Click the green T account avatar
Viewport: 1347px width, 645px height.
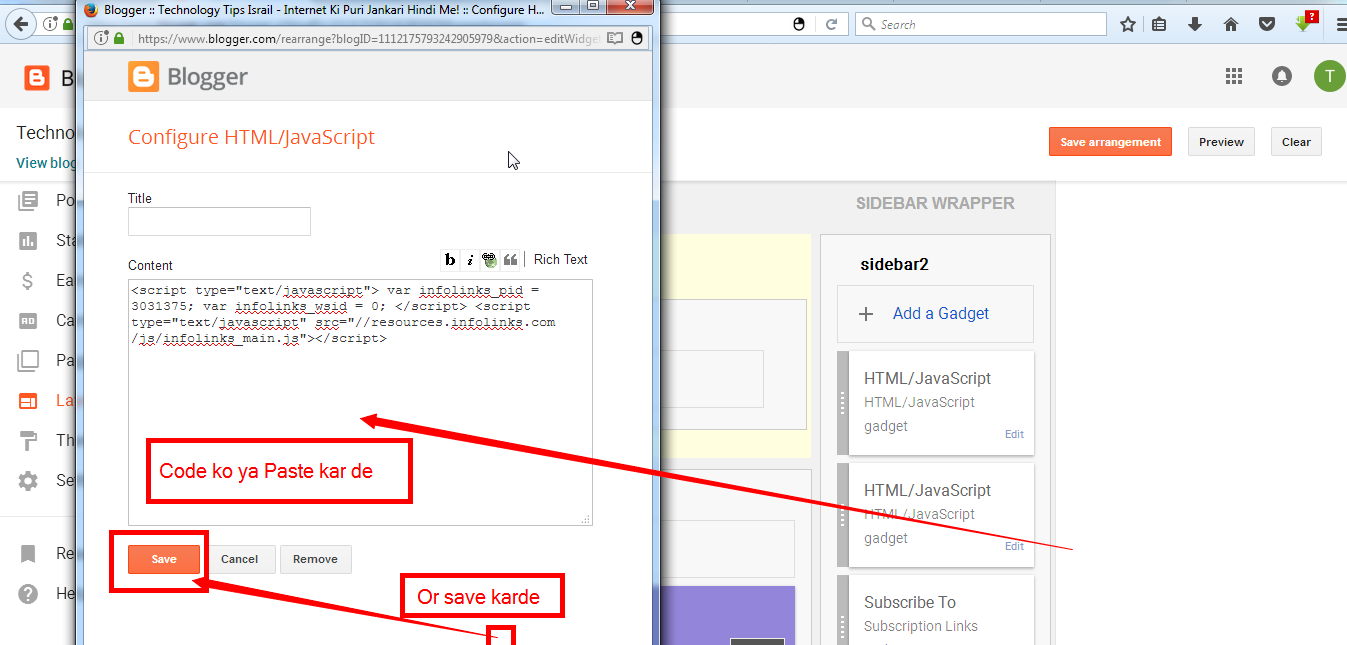point(1330,76)
